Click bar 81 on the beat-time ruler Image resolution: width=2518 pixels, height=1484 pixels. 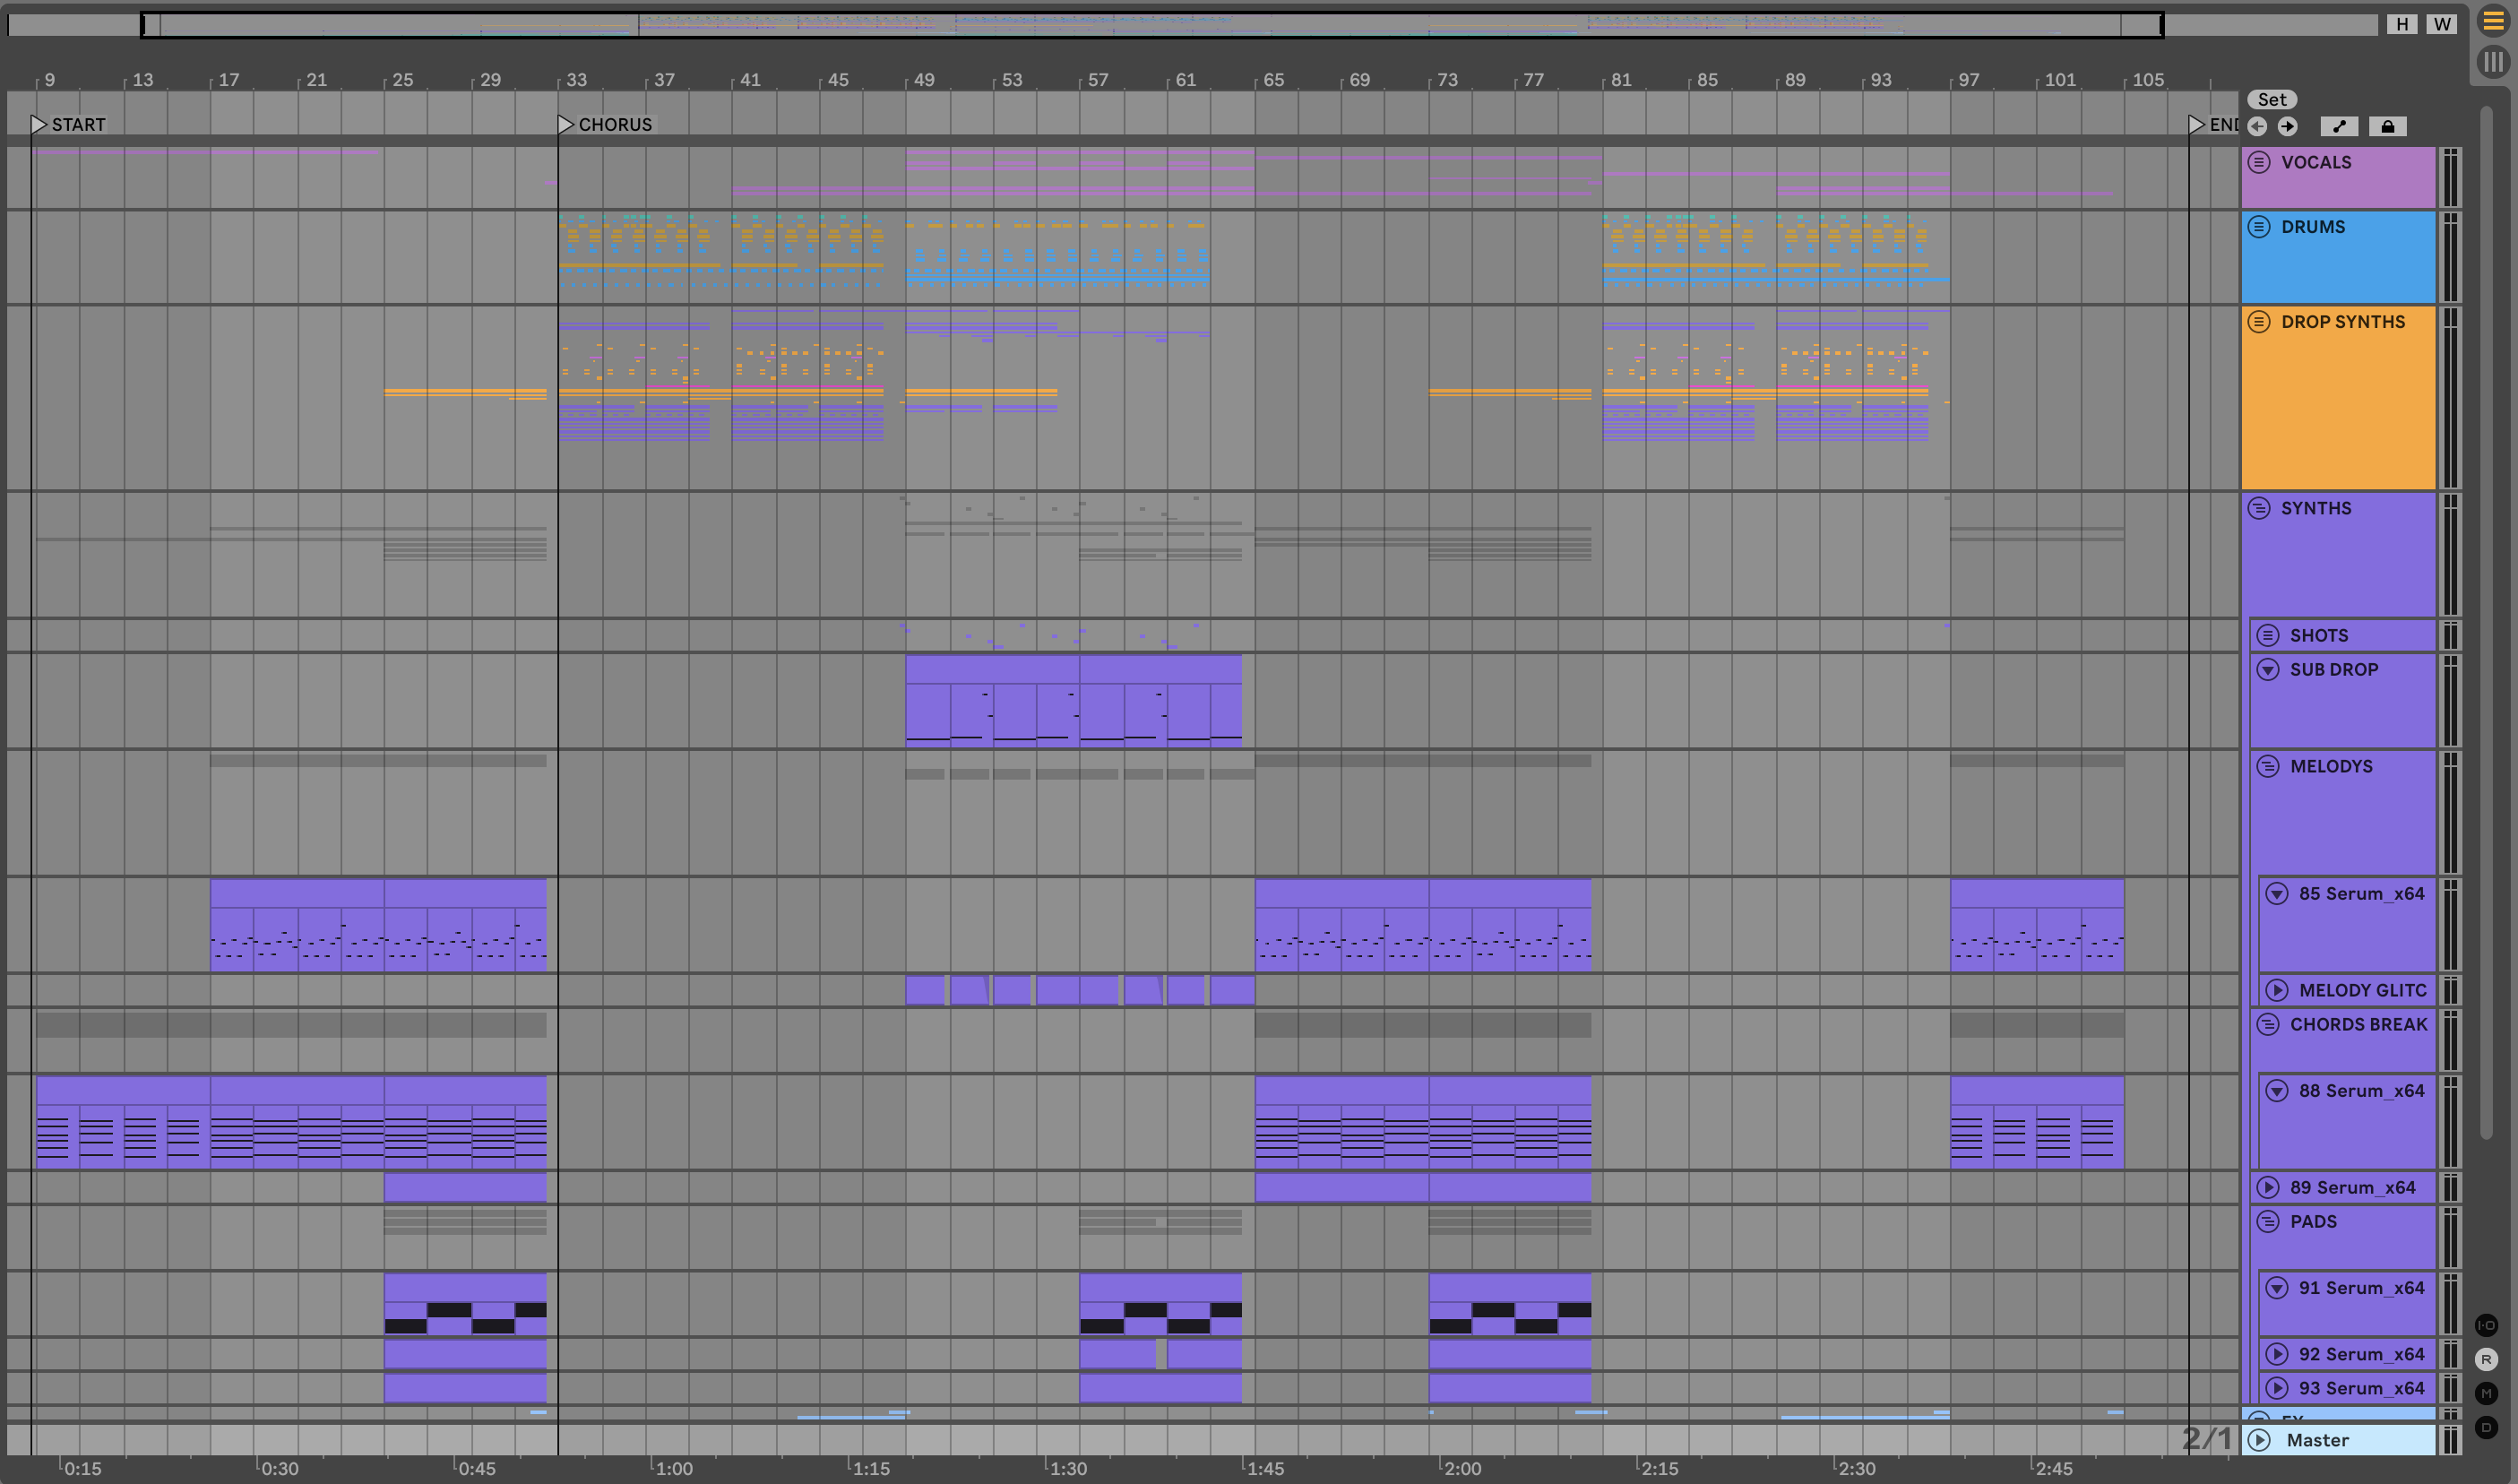coord(1621,80)
